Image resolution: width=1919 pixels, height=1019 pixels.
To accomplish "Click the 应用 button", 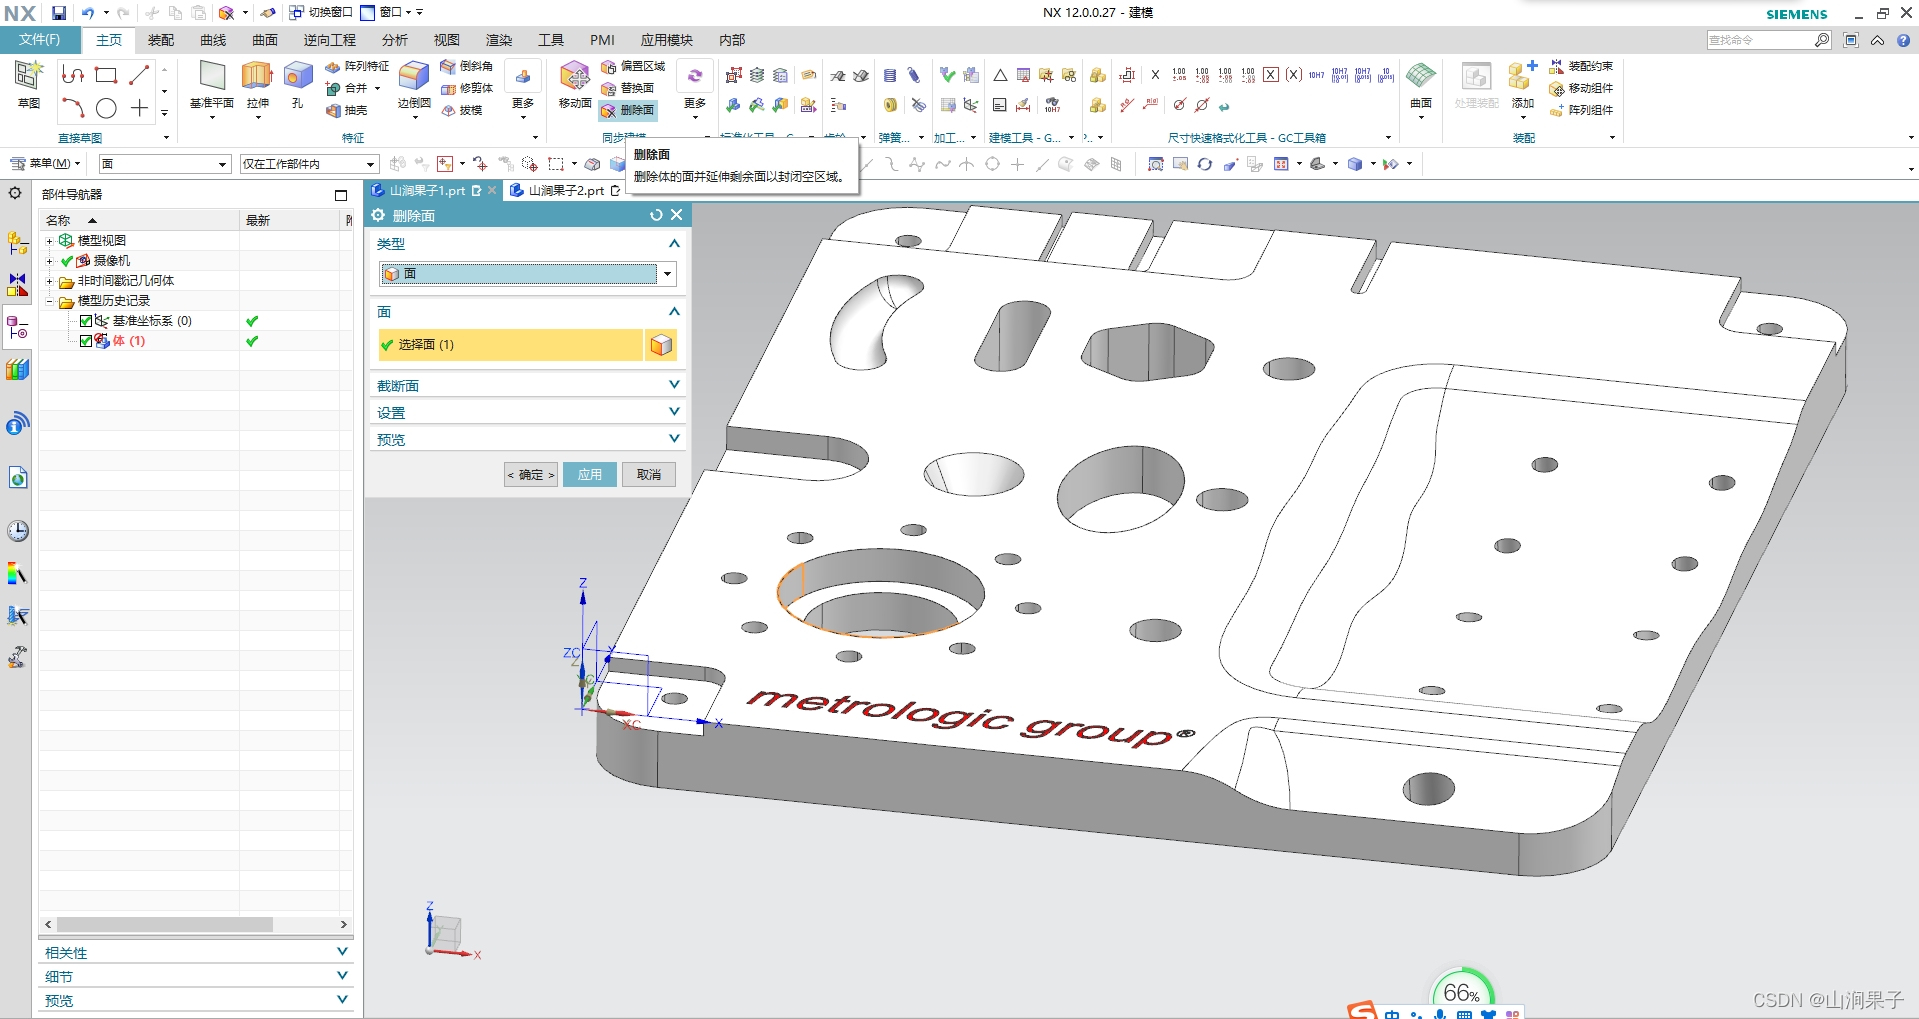I will (590, 475).
